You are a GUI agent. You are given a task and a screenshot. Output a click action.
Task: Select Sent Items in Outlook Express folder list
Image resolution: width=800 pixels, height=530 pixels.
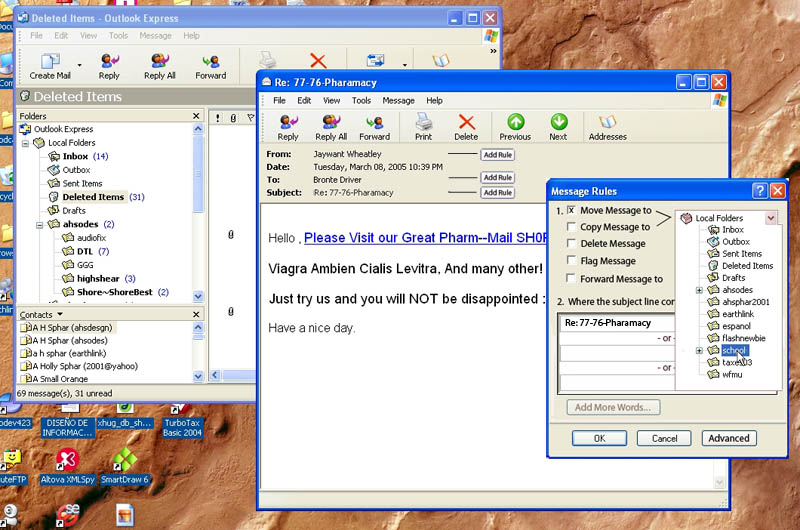coord(75,183)
